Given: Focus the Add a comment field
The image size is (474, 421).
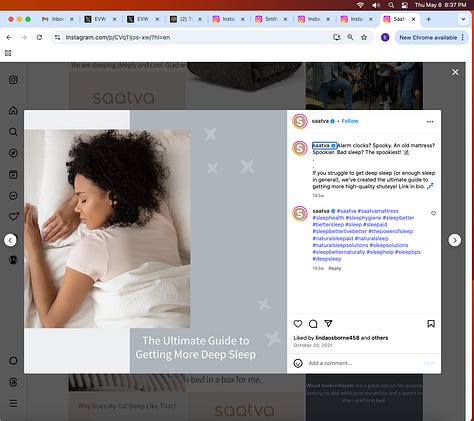Looking at the screenshot, I should pyautogui.click(x=363, y=363).
